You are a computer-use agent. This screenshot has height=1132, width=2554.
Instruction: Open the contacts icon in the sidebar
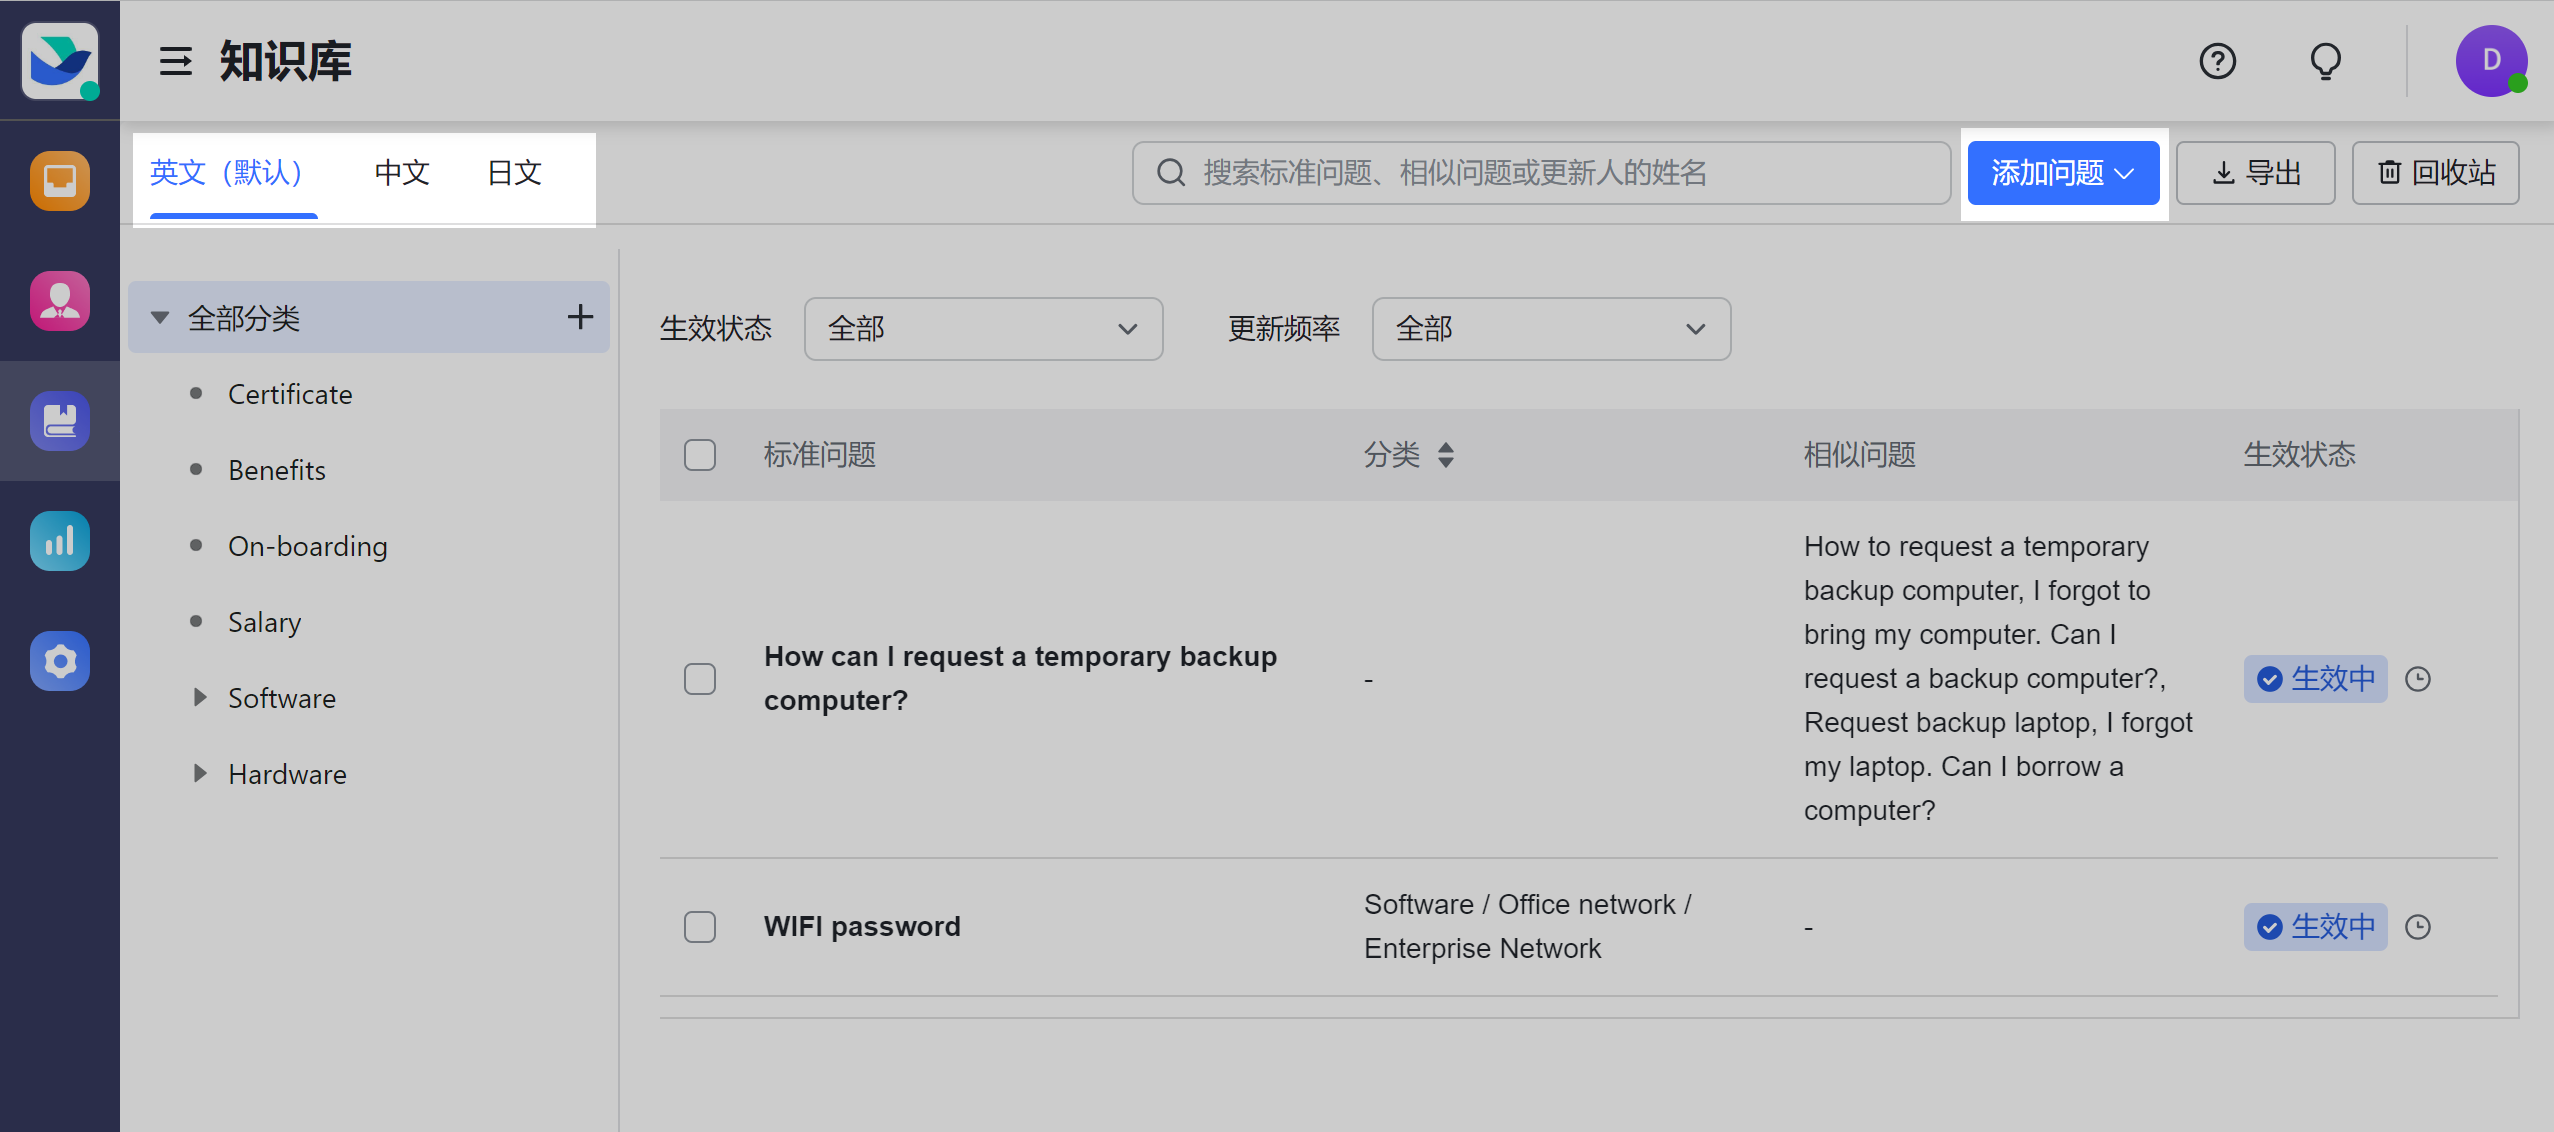coord(59,301)
